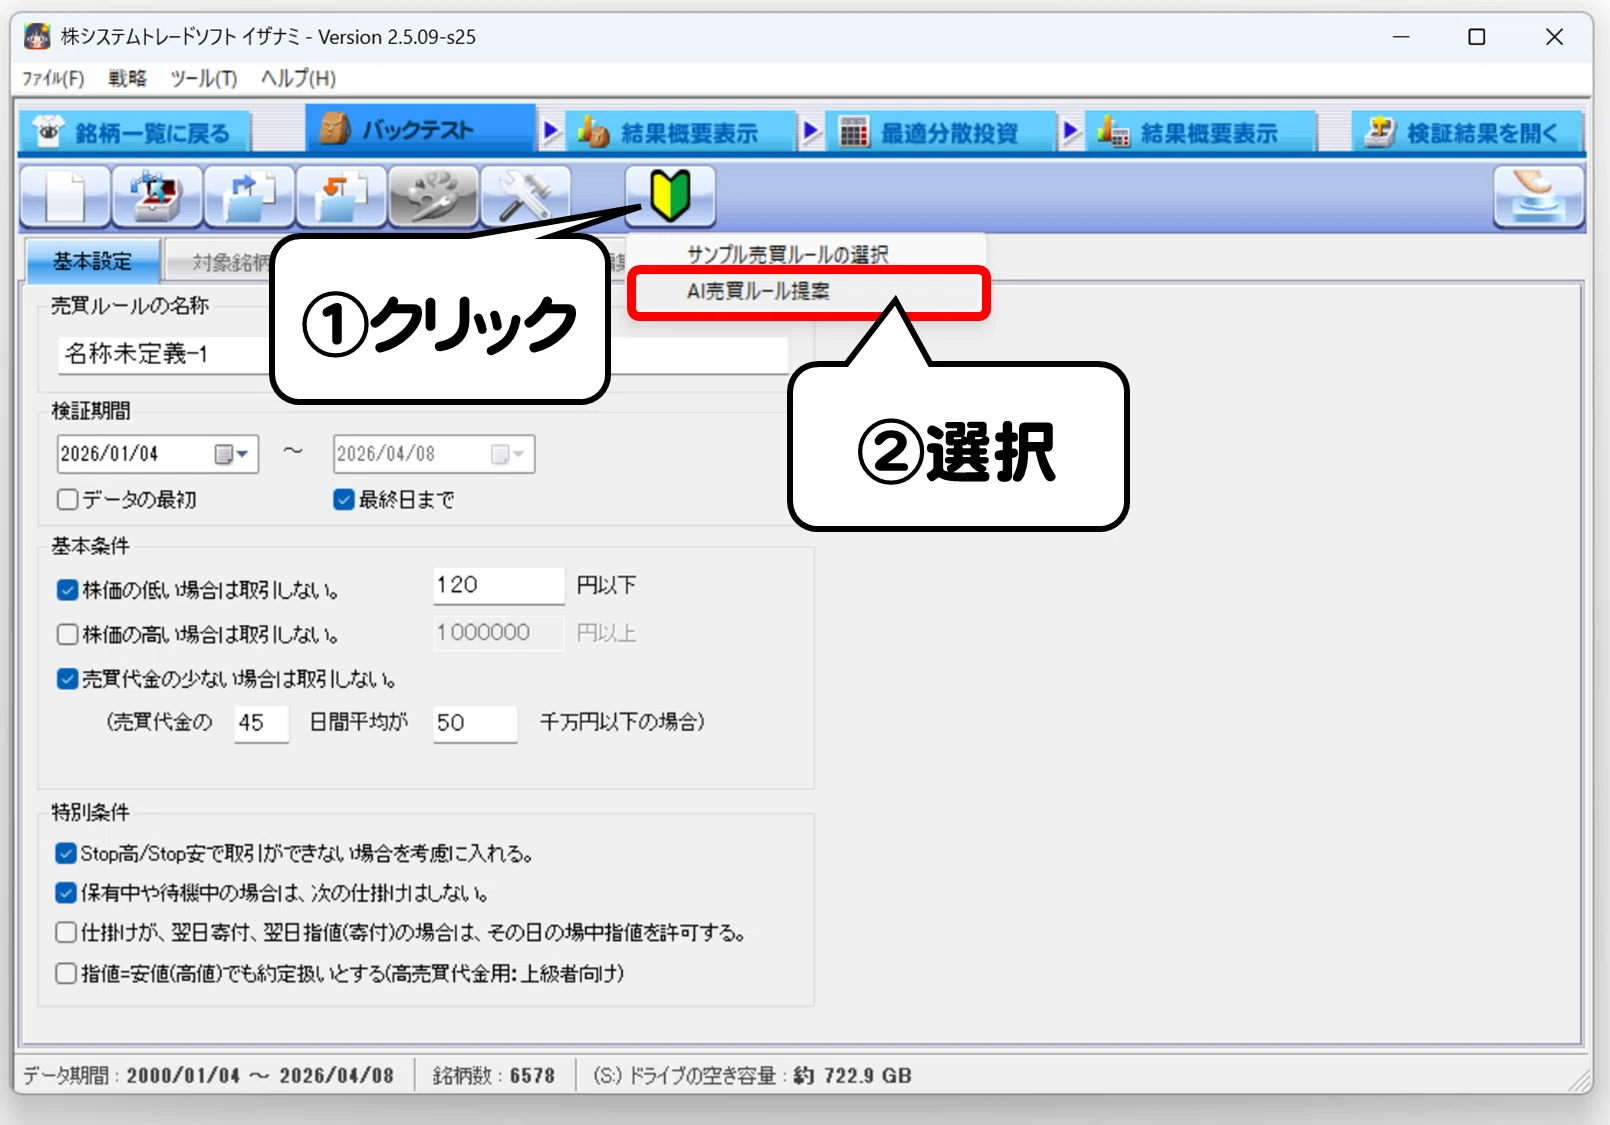Screen dimensions: 1610x1125
Task: Click the ドライブの空き容量 status entry
Action: (752, 1075)
